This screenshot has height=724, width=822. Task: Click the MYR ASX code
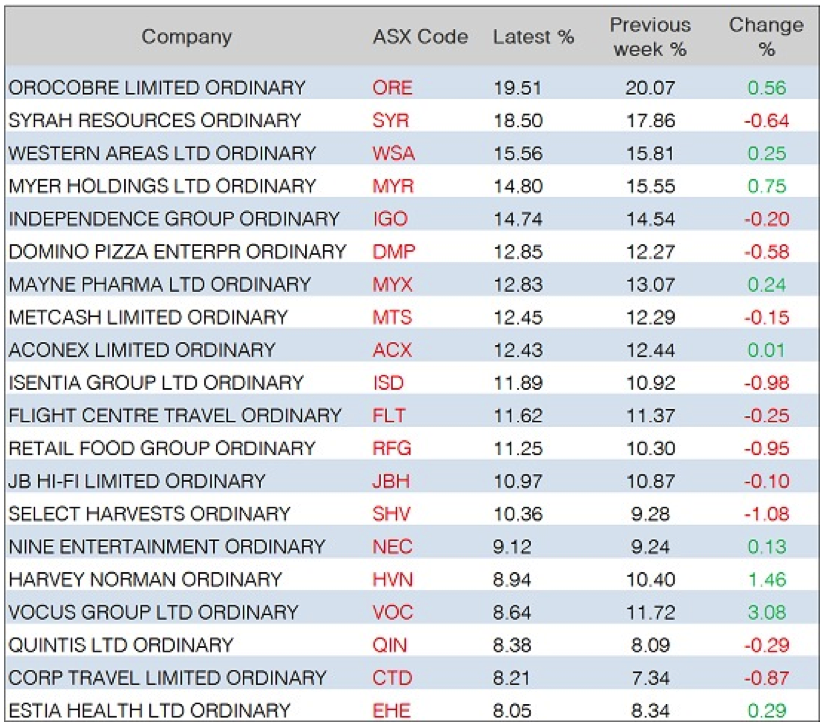coord(391,186)
